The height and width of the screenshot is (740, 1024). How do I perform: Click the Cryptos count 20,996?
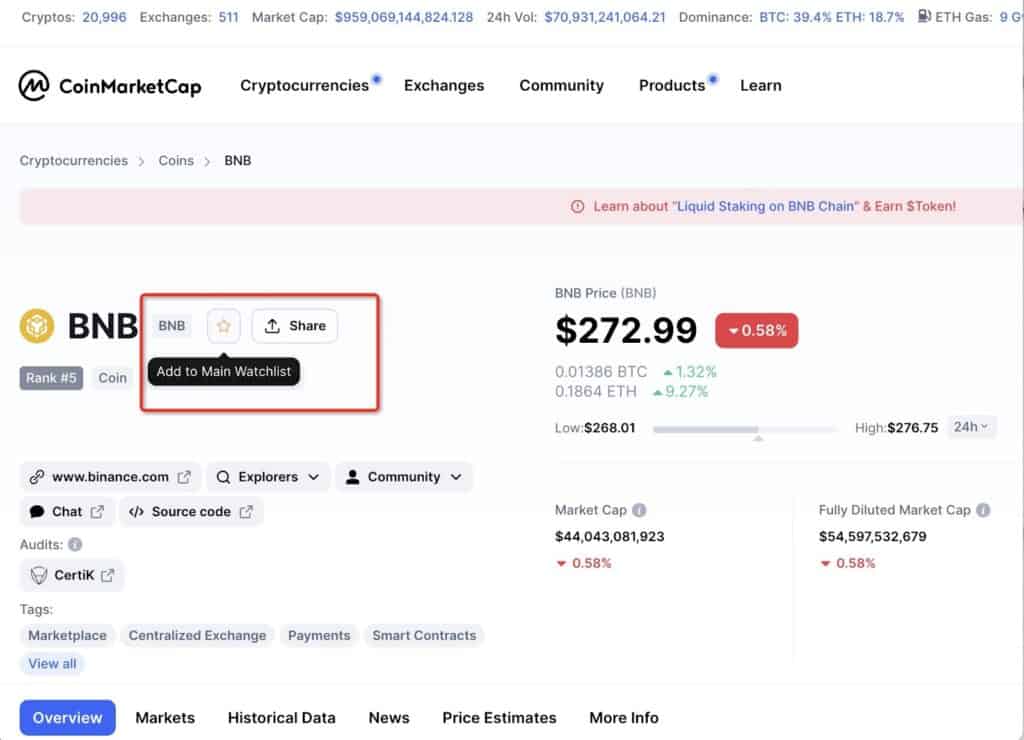point(104,17)
